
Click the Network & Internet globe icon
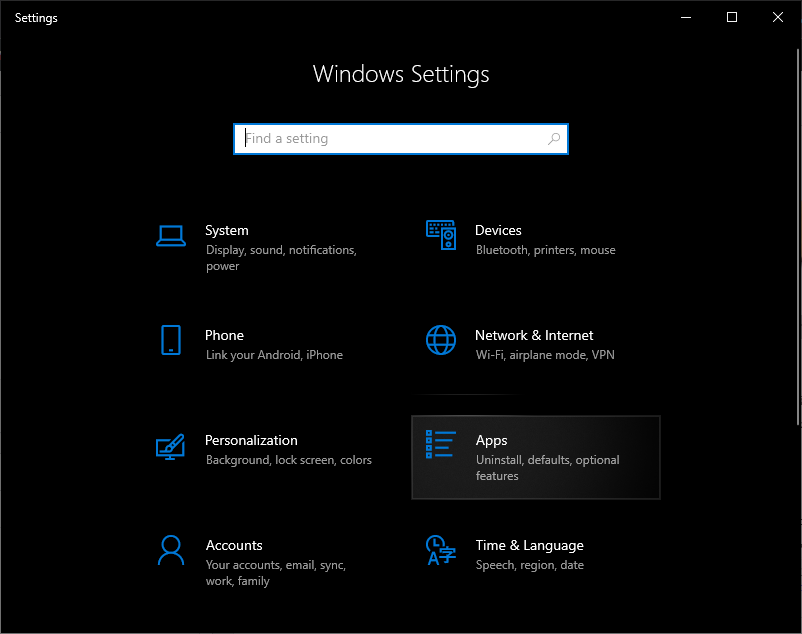coord(441,340)
